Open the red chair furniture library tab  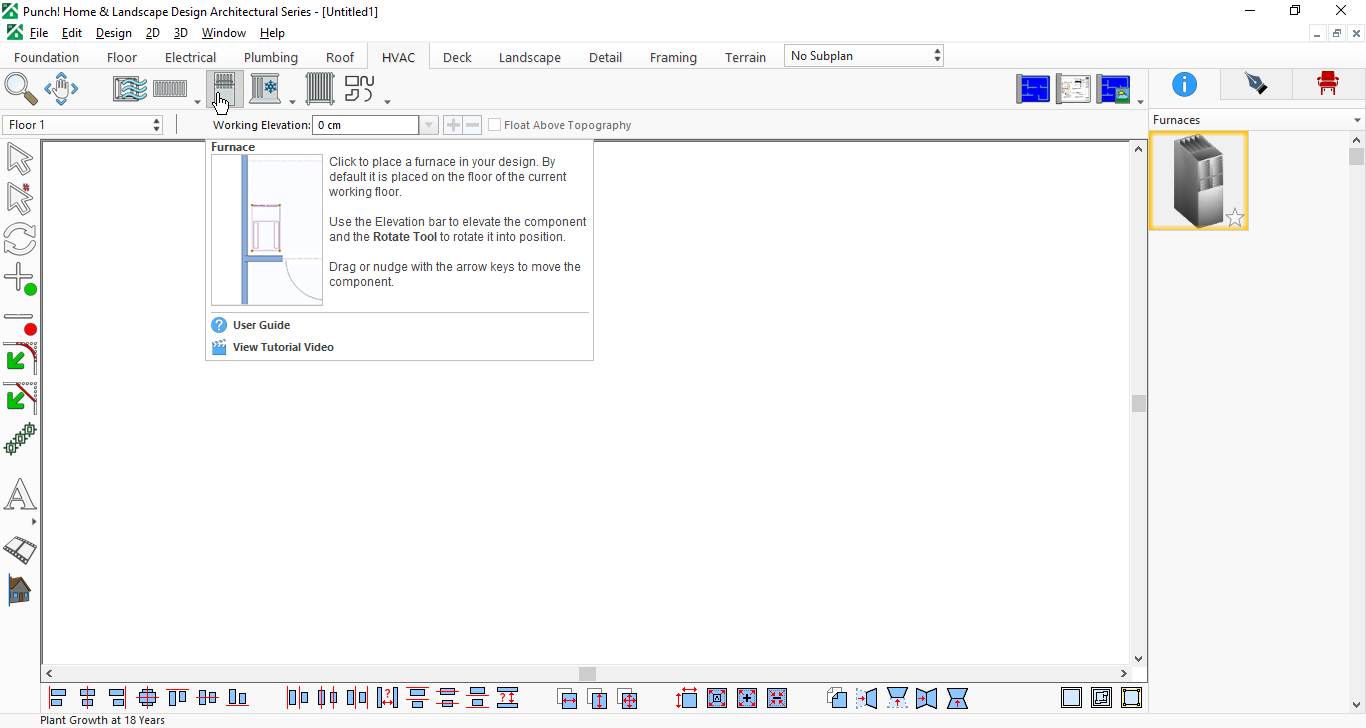pyautogui.click(x=1328, y=84)
